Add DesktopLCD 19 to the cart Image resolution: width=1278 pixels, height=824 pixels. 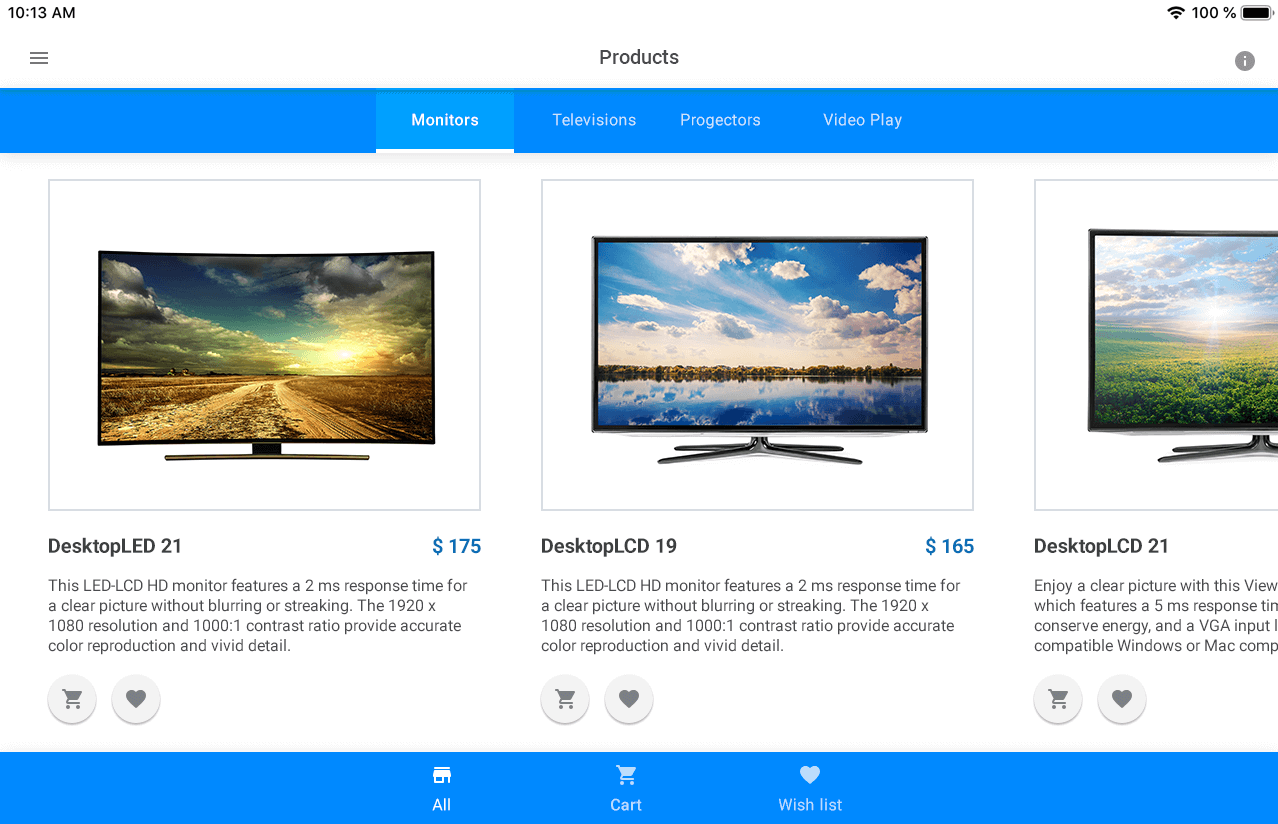point(564,699)
